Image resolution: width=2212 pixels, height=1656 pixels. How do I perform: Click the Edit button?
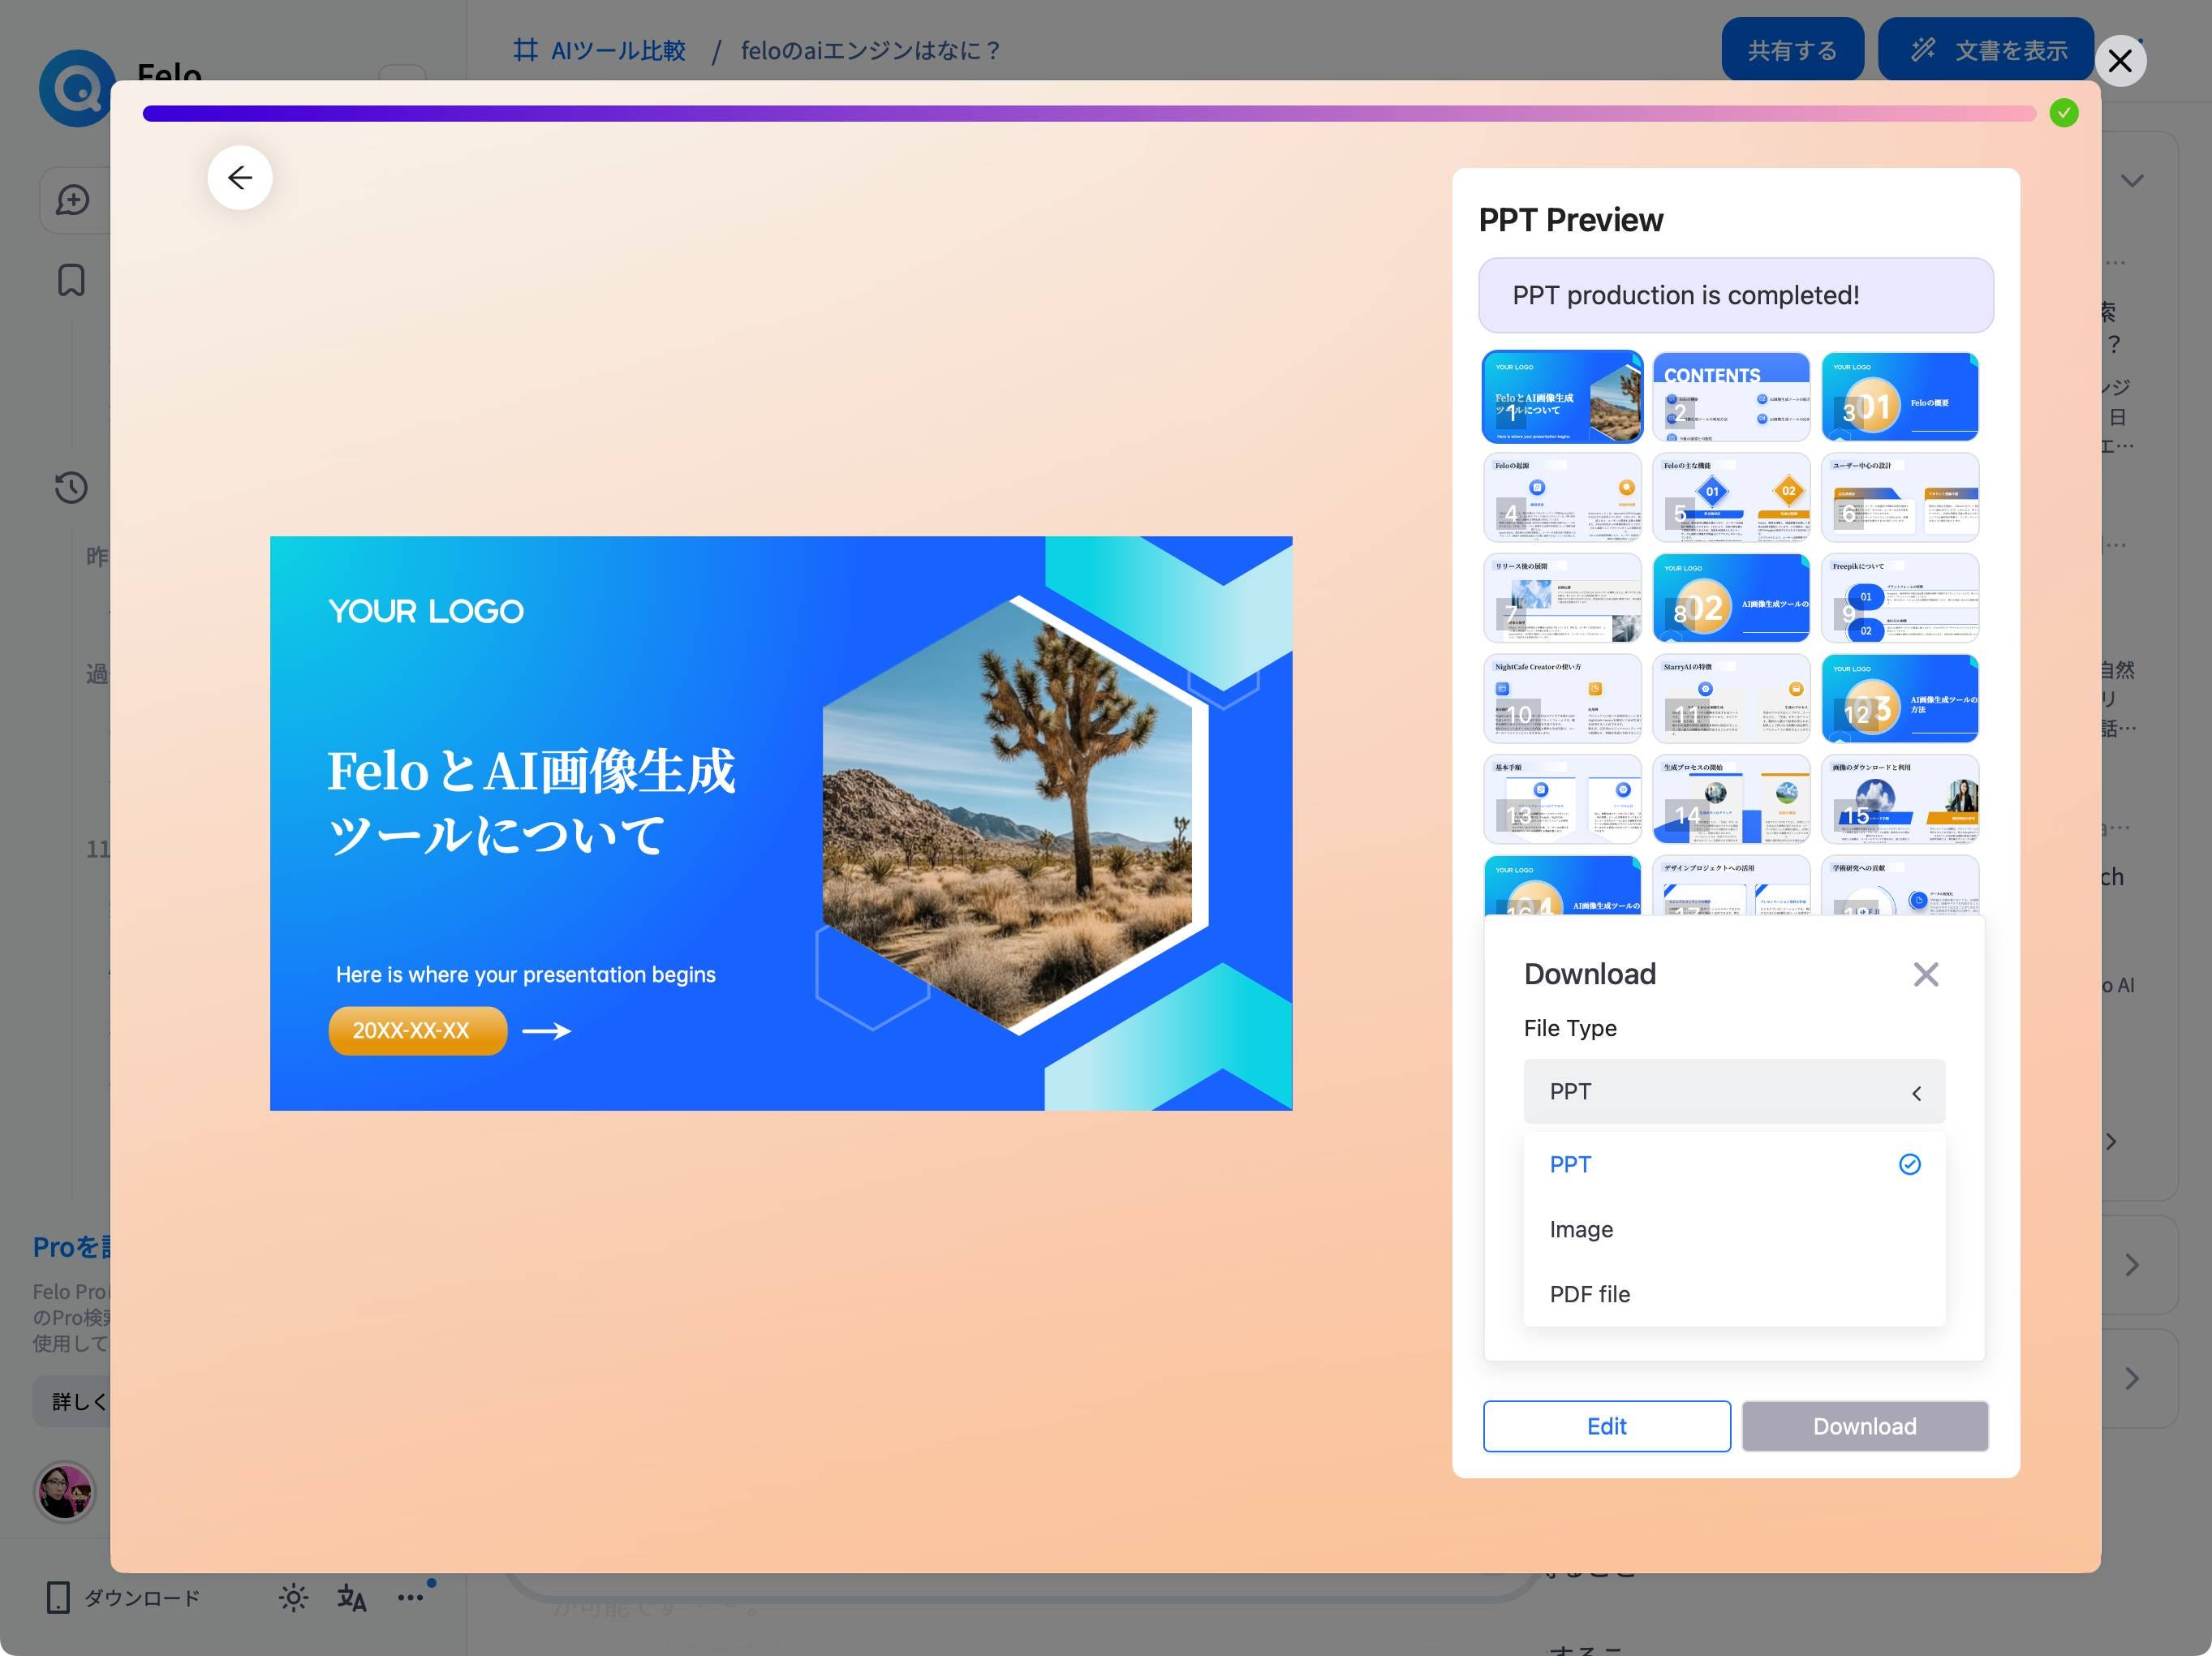tap(1606, 1426)
